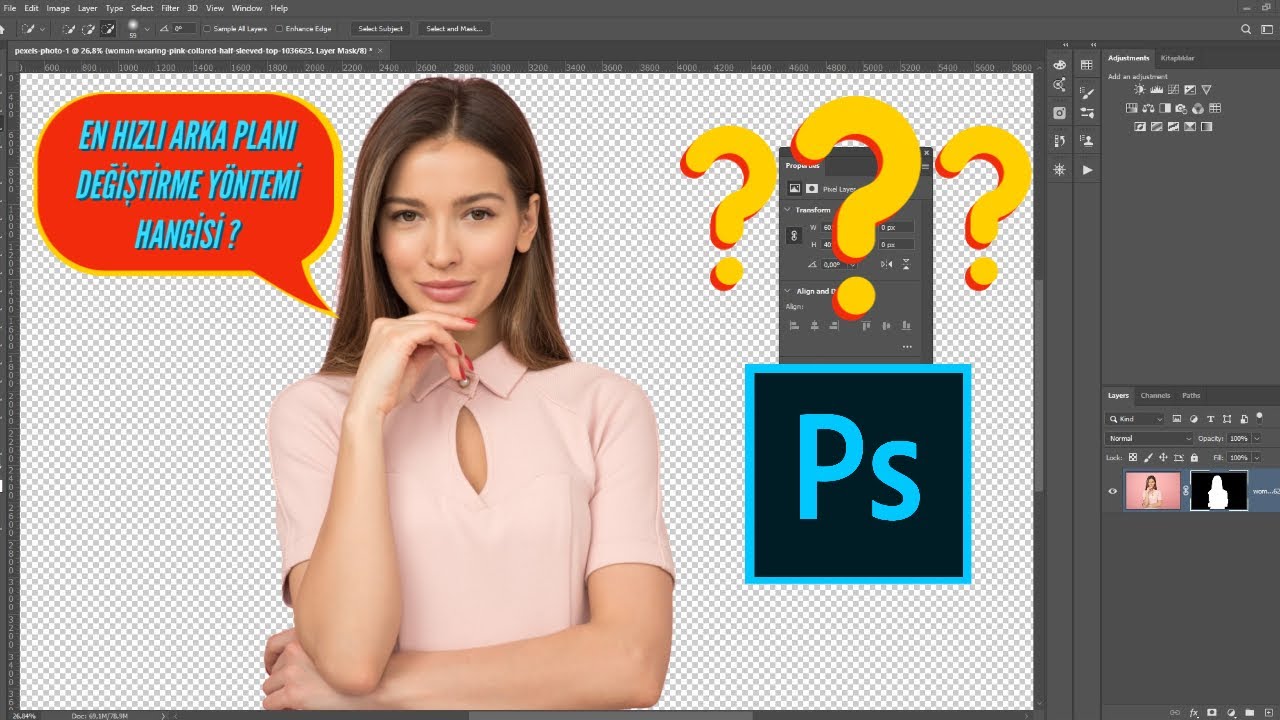
Task: Select the New Selection quick selection mode
Action: [x=69, y=29]
